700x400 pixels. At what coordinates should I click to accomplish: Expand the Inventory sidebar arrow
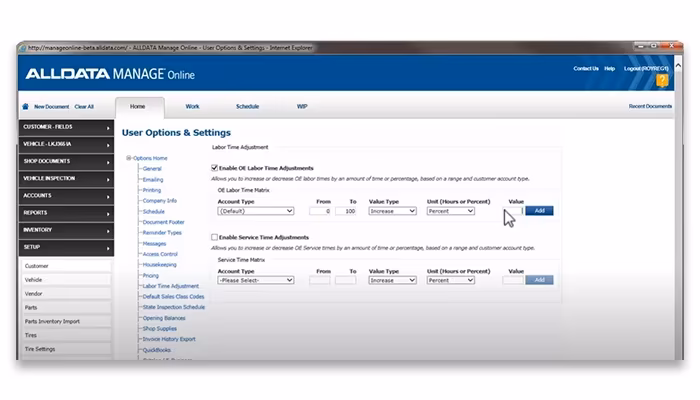click(x=108, y=231)
